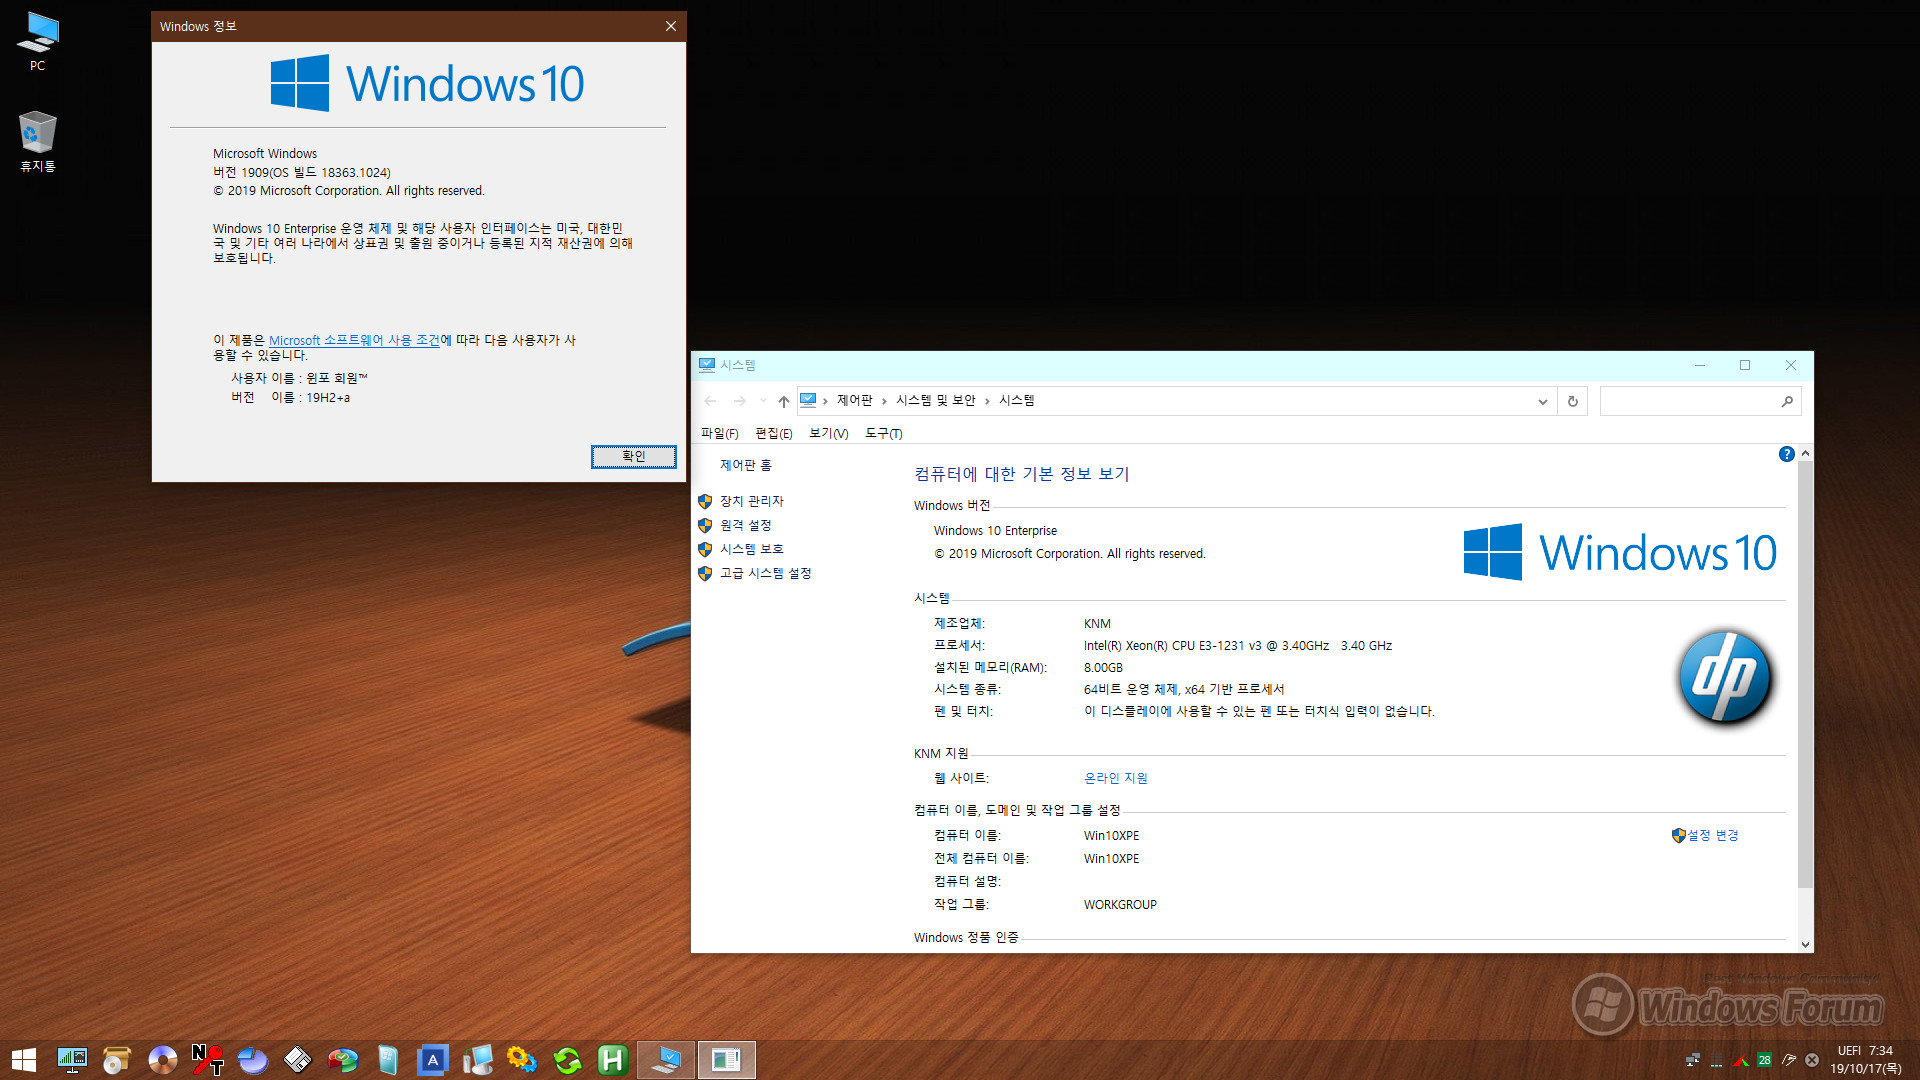Click the scrollbar down arrow in System window
This screenshot has width=1920, height=1080.
1805,944
